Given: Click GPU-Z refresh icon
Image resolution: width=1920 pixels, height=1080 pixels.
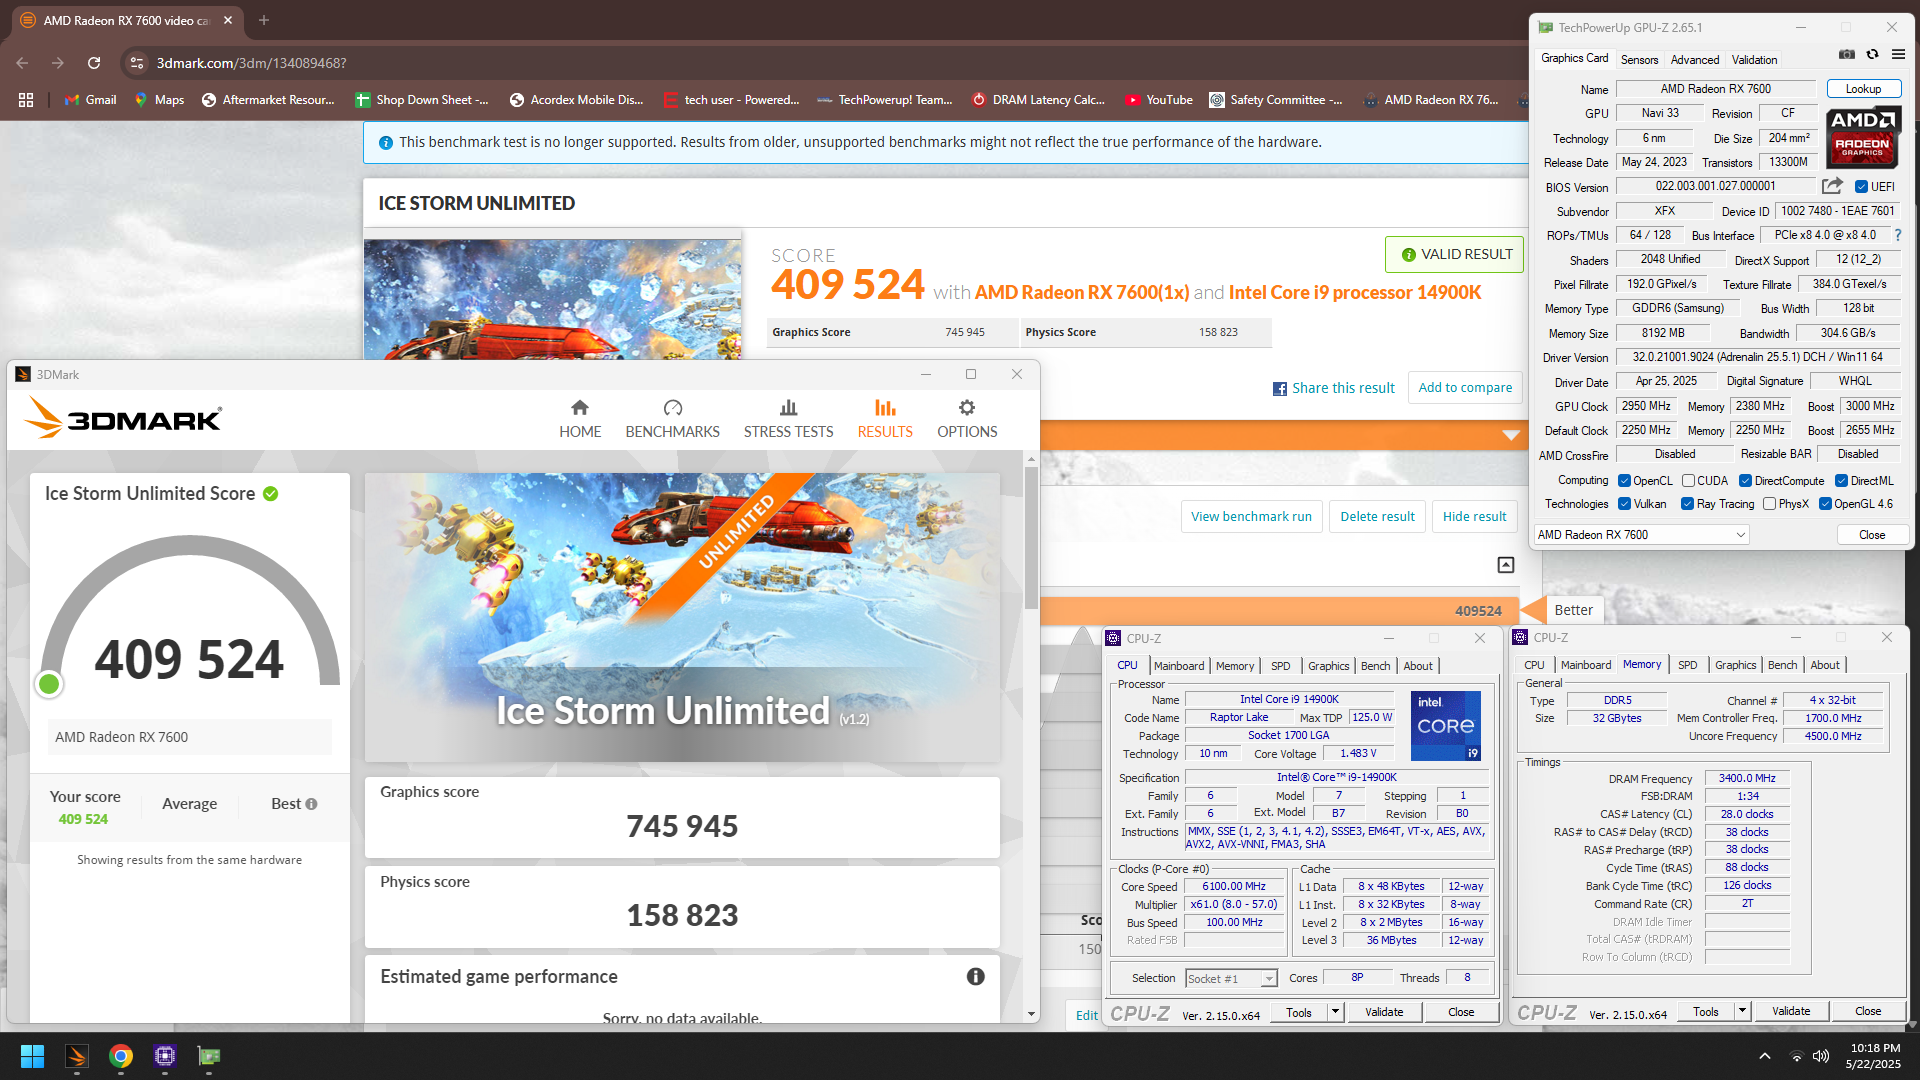Looking at the screenshot, I should [x=1872, y=54].
